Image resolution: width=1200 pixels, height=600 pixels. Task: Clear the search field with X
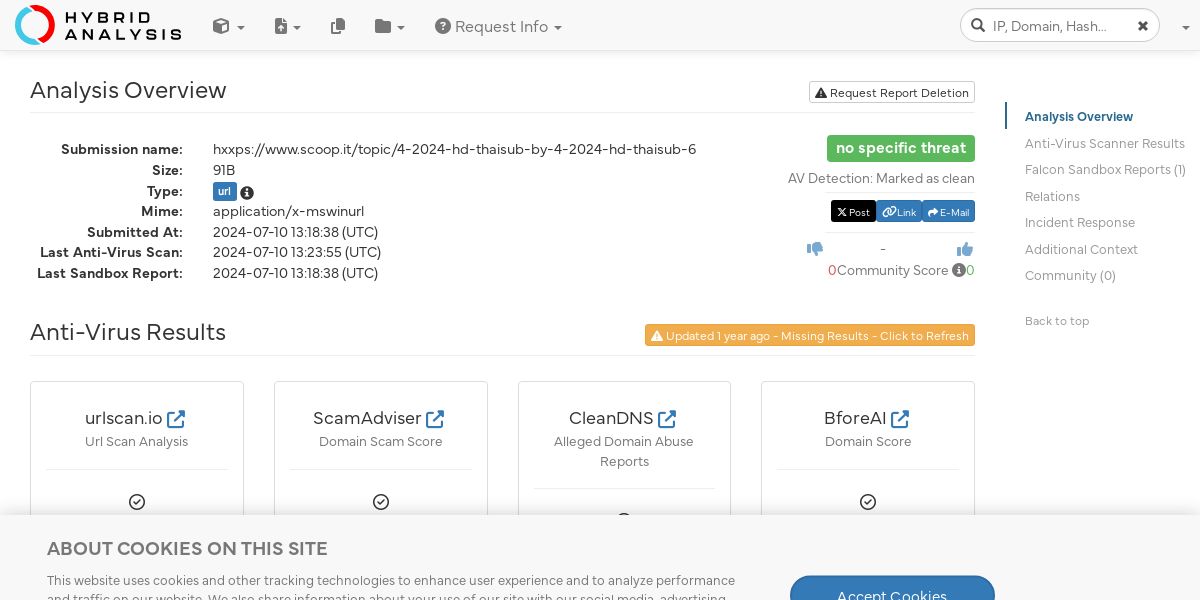pyautogui.click(x=1143, y=26)
